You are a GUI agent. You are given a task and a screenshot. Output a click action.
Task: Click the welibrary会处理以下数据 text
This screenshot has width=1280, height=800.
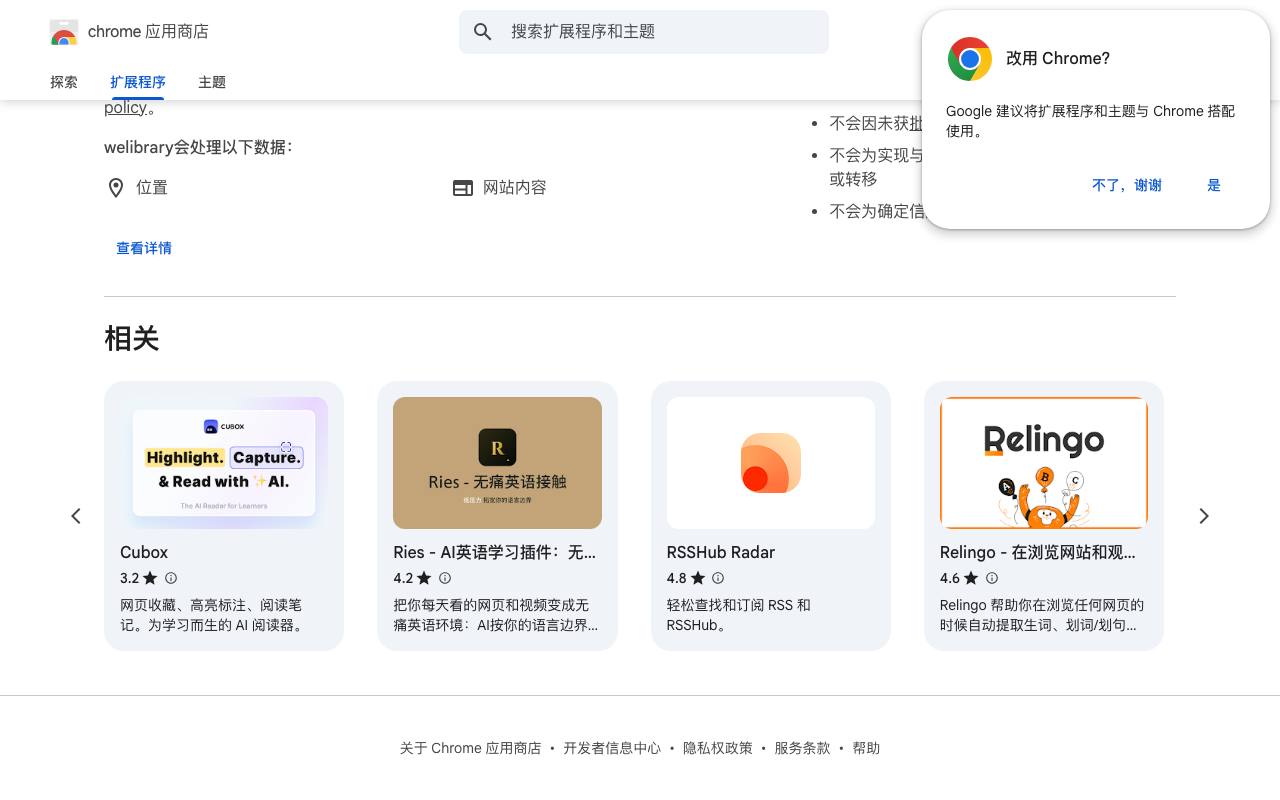198,147
